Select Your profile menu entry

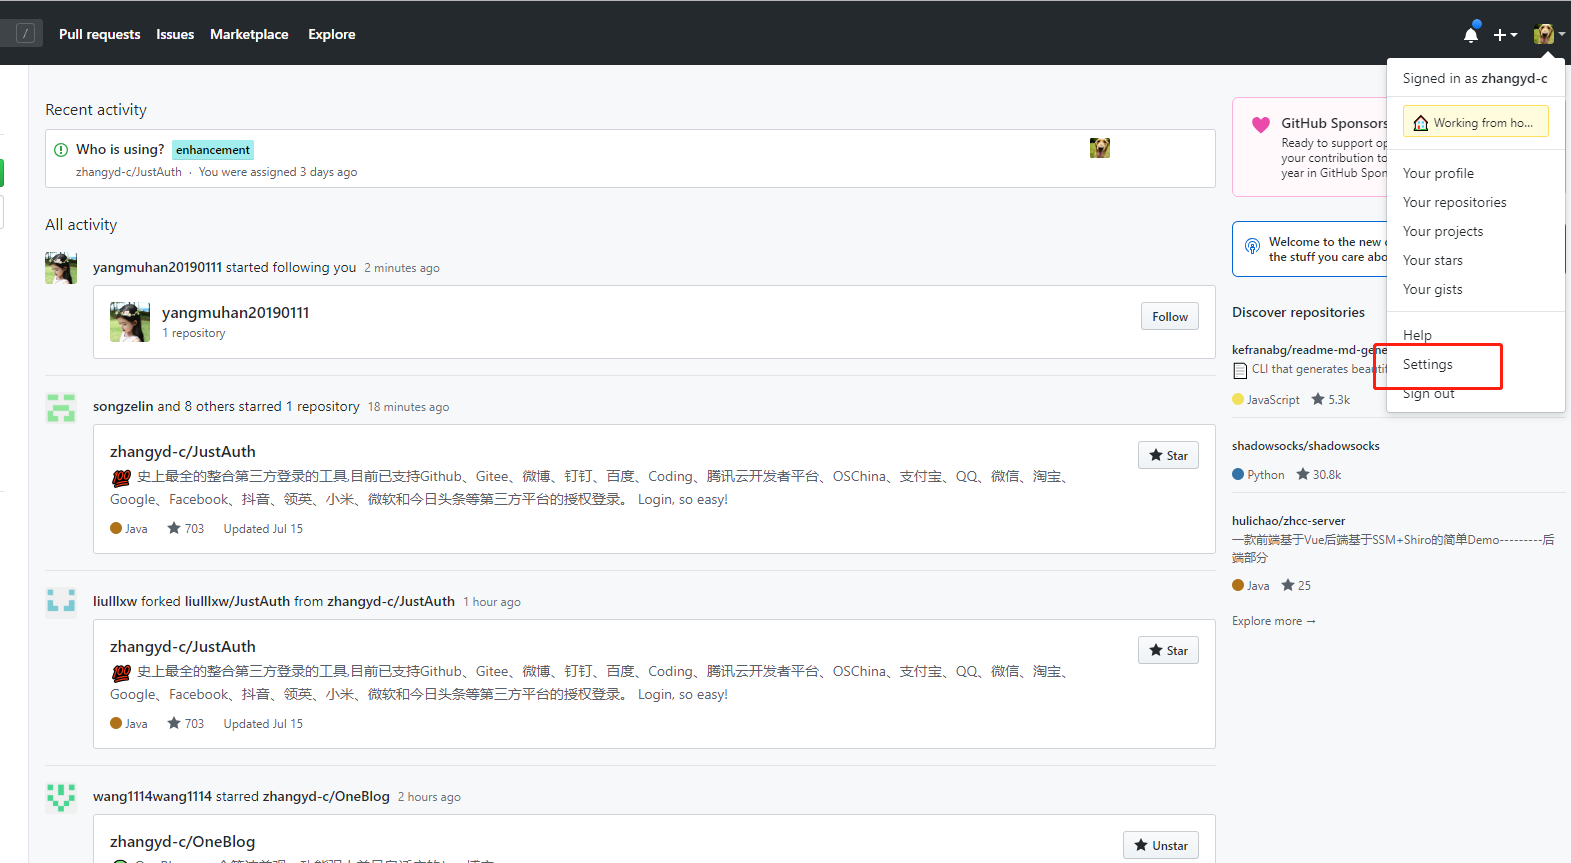(1438, 173)
